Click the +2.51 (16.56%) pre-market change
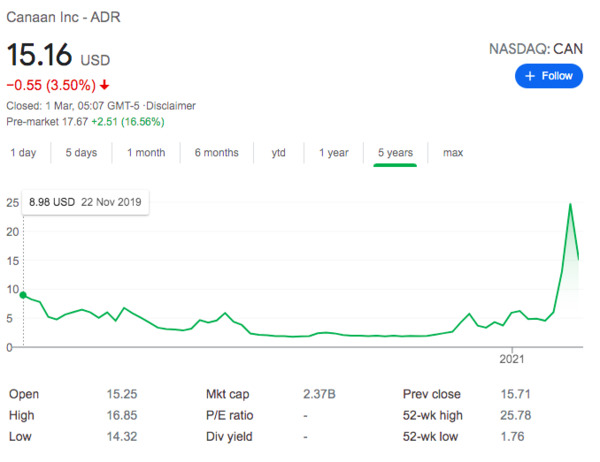Screen dimensions: 600x462 tap(128, 122)
